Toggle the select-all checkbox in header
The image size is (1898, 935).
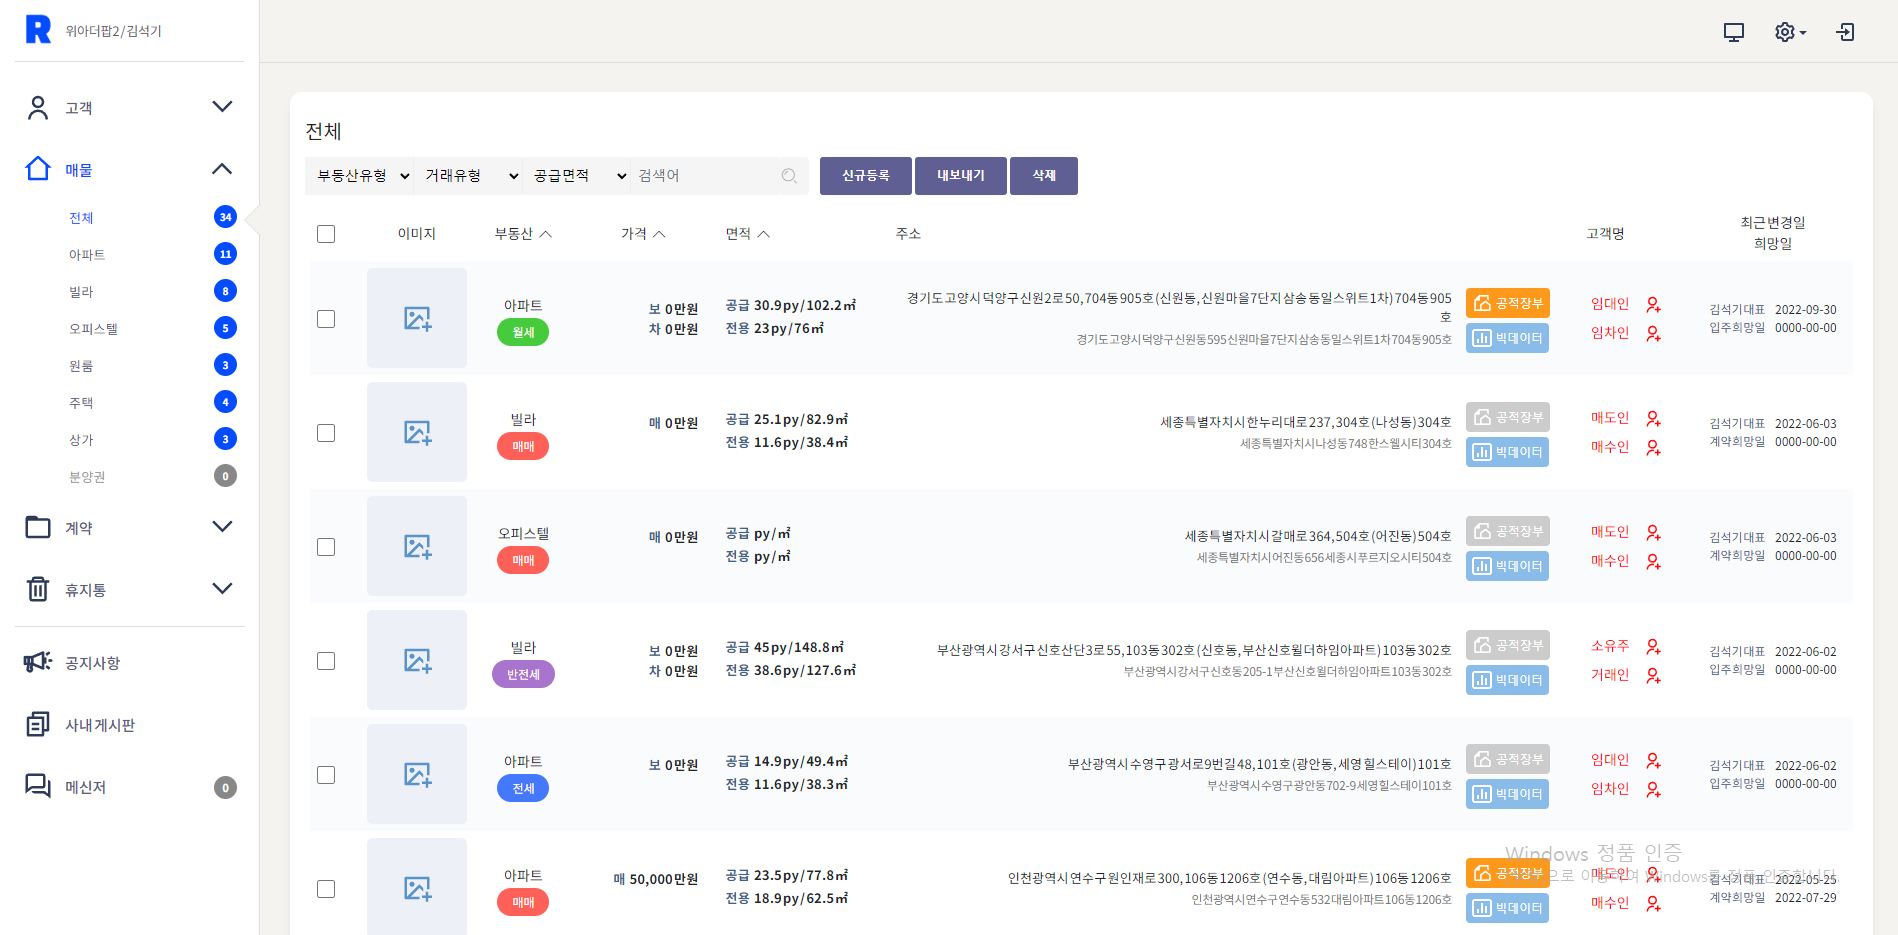coord(326,234)
